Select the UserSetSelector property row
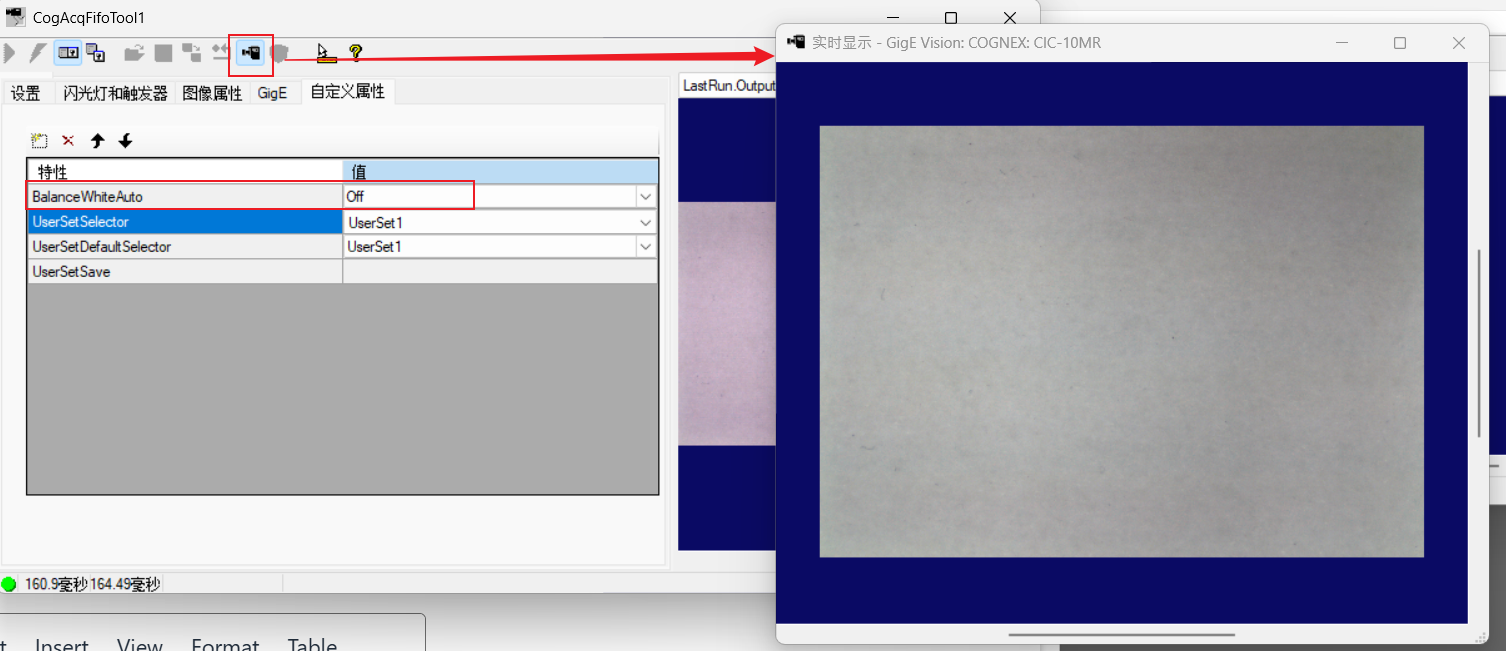 tap(185, 222)
